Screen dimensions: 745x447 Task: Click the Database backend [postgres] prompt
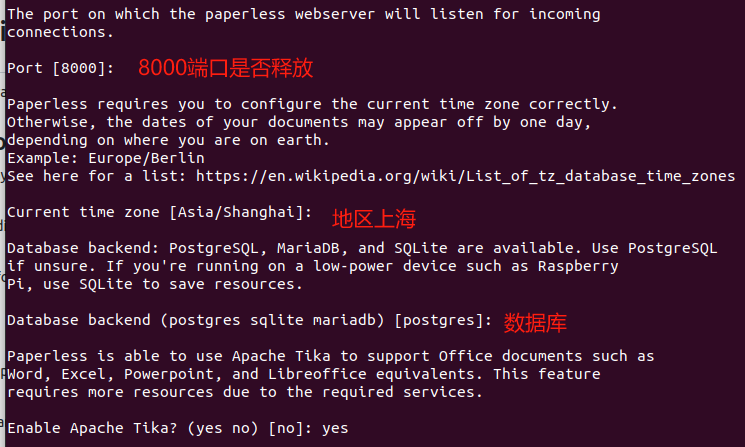tap(248, 320)
